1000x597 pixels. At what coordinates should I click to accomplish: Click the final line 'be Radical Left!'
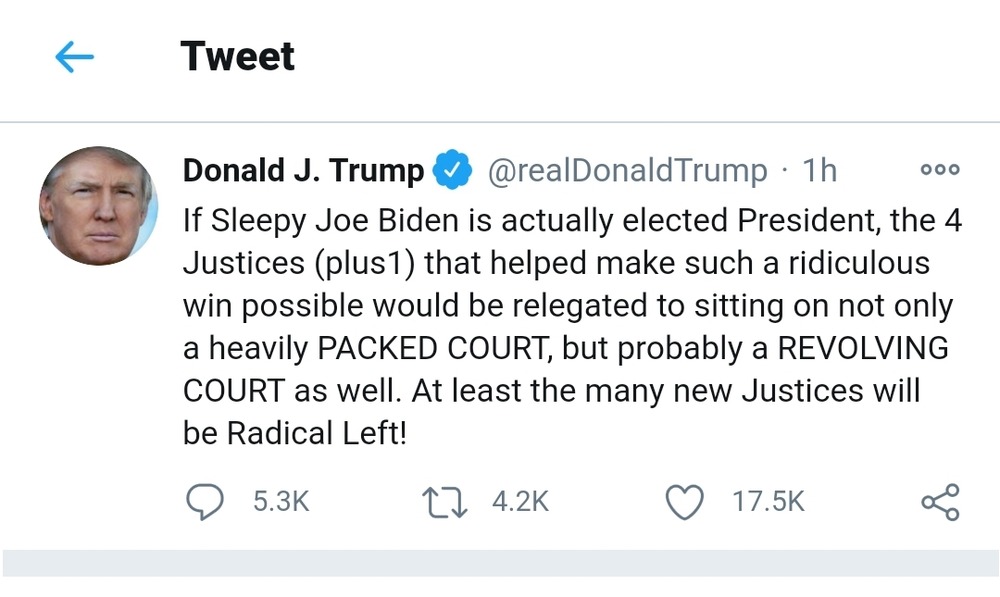pos(295,433)
